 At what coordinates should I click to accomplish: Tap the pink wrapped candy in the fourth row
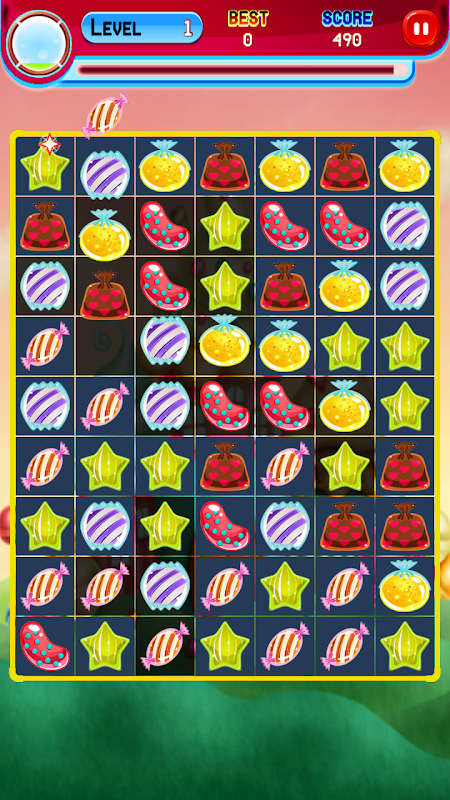click(45, 345)
